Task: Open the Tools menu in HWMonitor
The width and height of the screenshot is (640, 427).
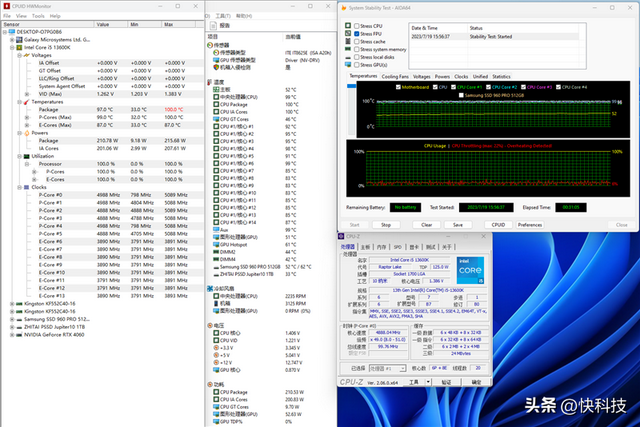Action: (39, 16)
